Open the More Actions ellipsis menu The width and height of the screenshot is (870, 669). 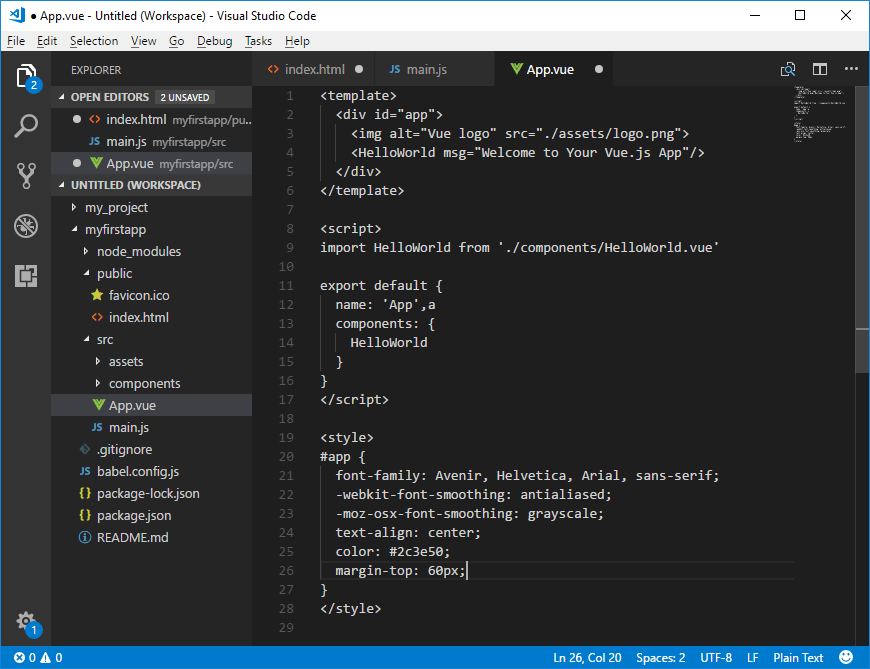click(851, 69)
